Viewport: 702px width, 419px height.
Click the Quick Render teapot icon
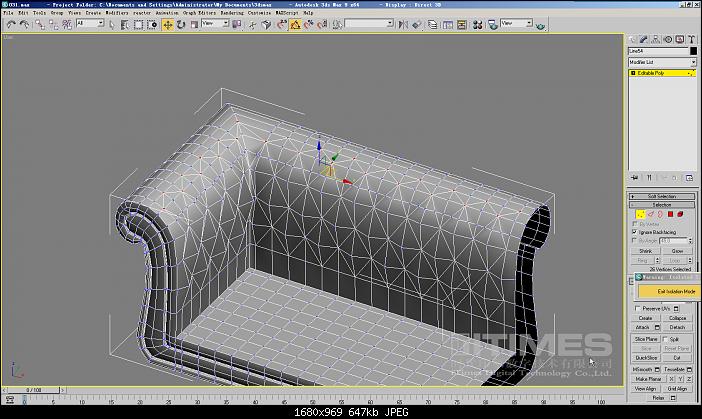[x=540, y=26]
